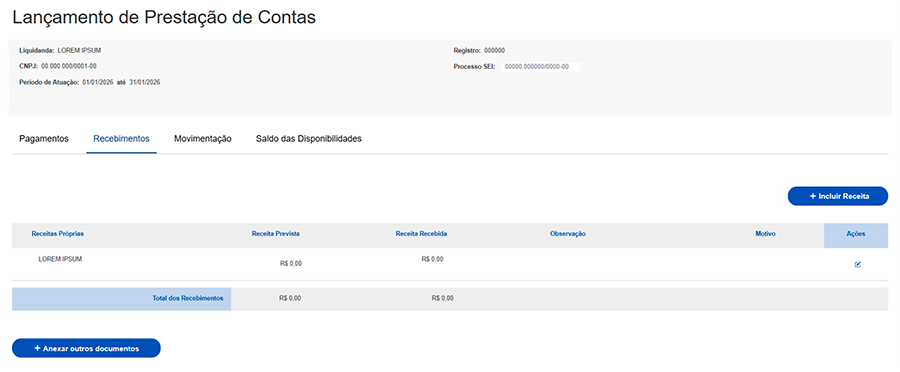Click the start date 01/01/2026
The height and width of the screenshot is (372, 900).
pos(98,82)
